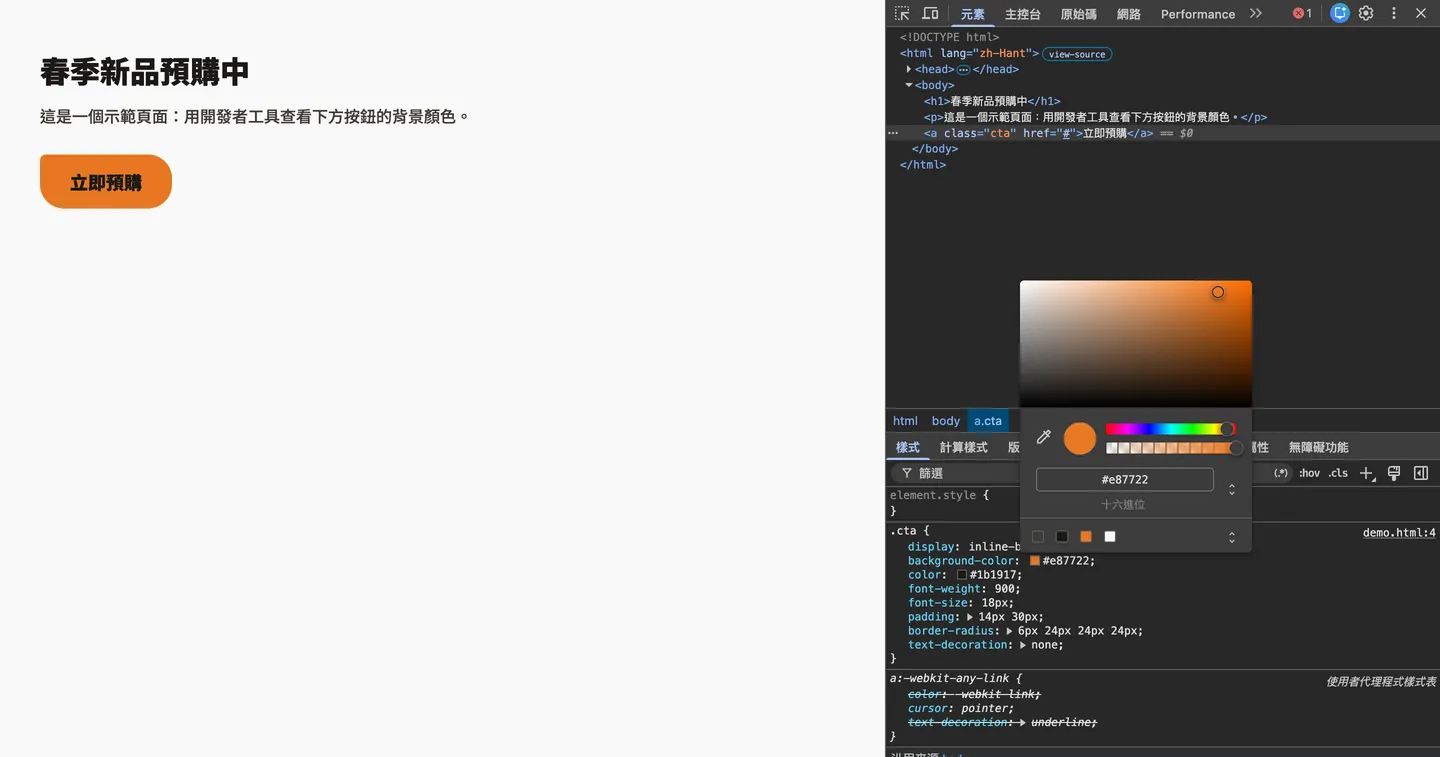Open the blue AI assistance icon
1440x757 pixels.
tap(1340, 14)
